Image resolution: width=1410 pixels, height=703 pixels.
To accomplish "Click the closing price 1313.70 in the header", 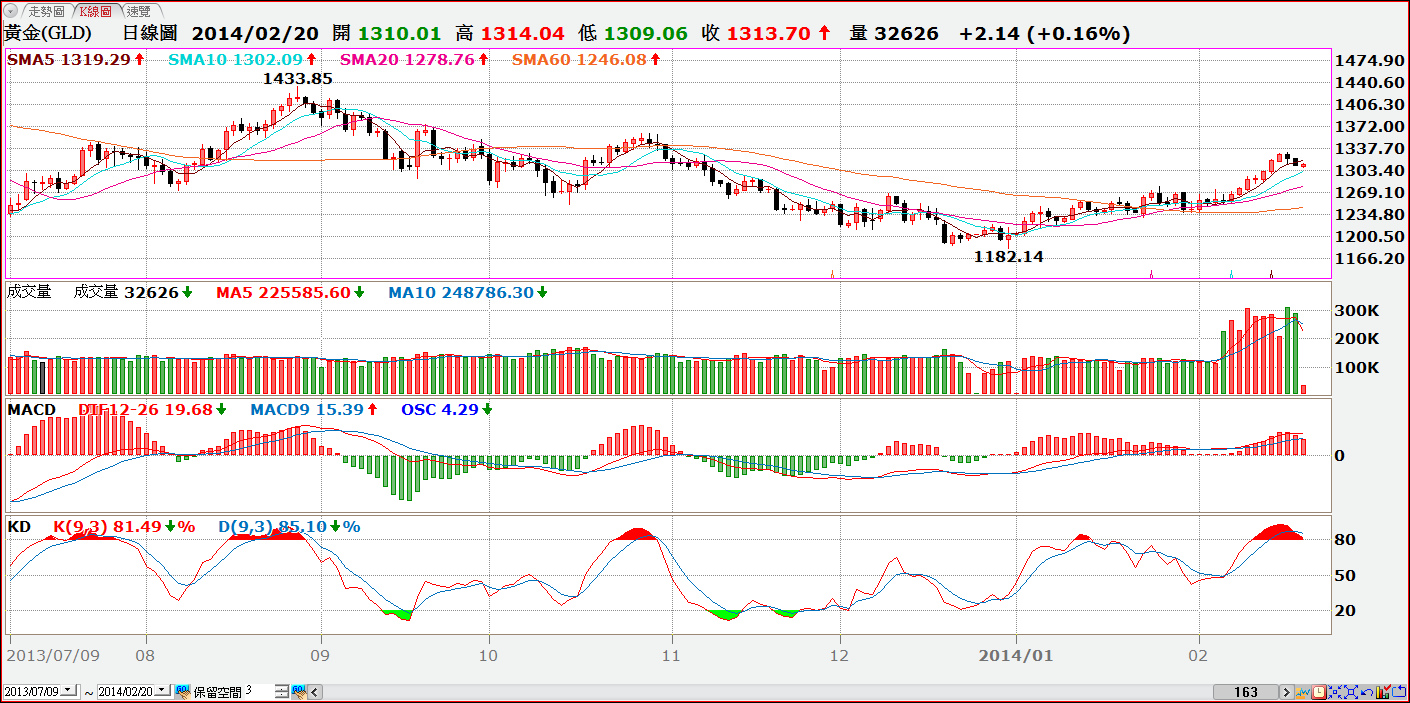I will click(768, 33).
